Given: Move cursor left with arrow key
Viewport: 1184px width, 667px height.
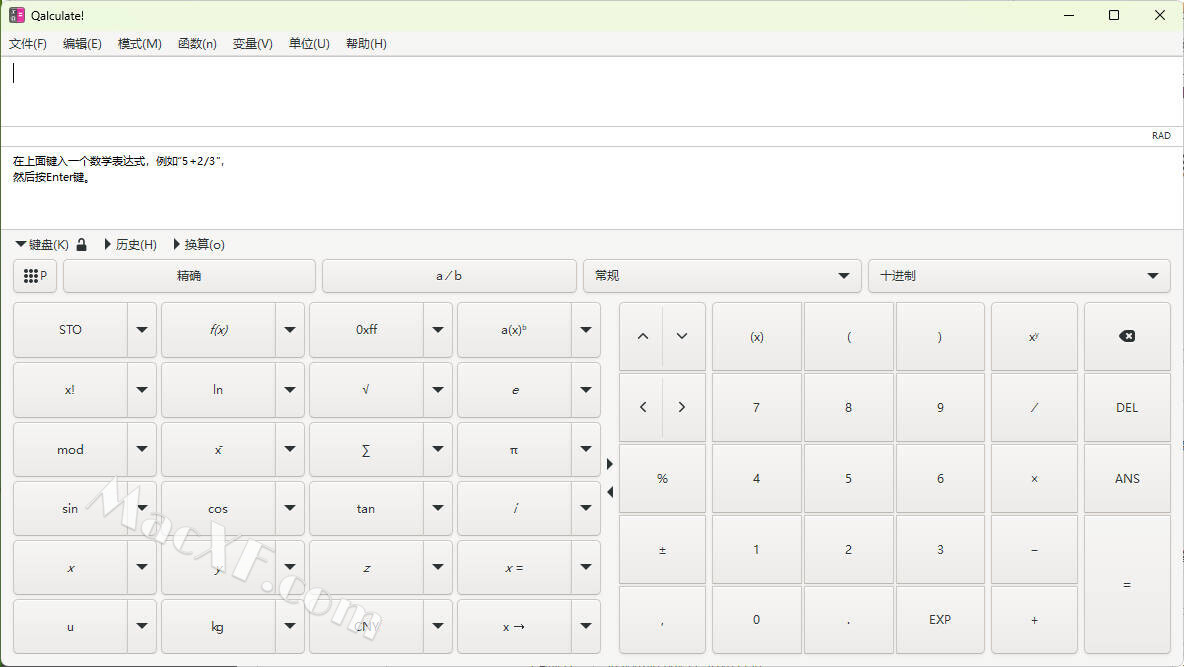Looking at the screenshot, I should click(x=643, y=407).
